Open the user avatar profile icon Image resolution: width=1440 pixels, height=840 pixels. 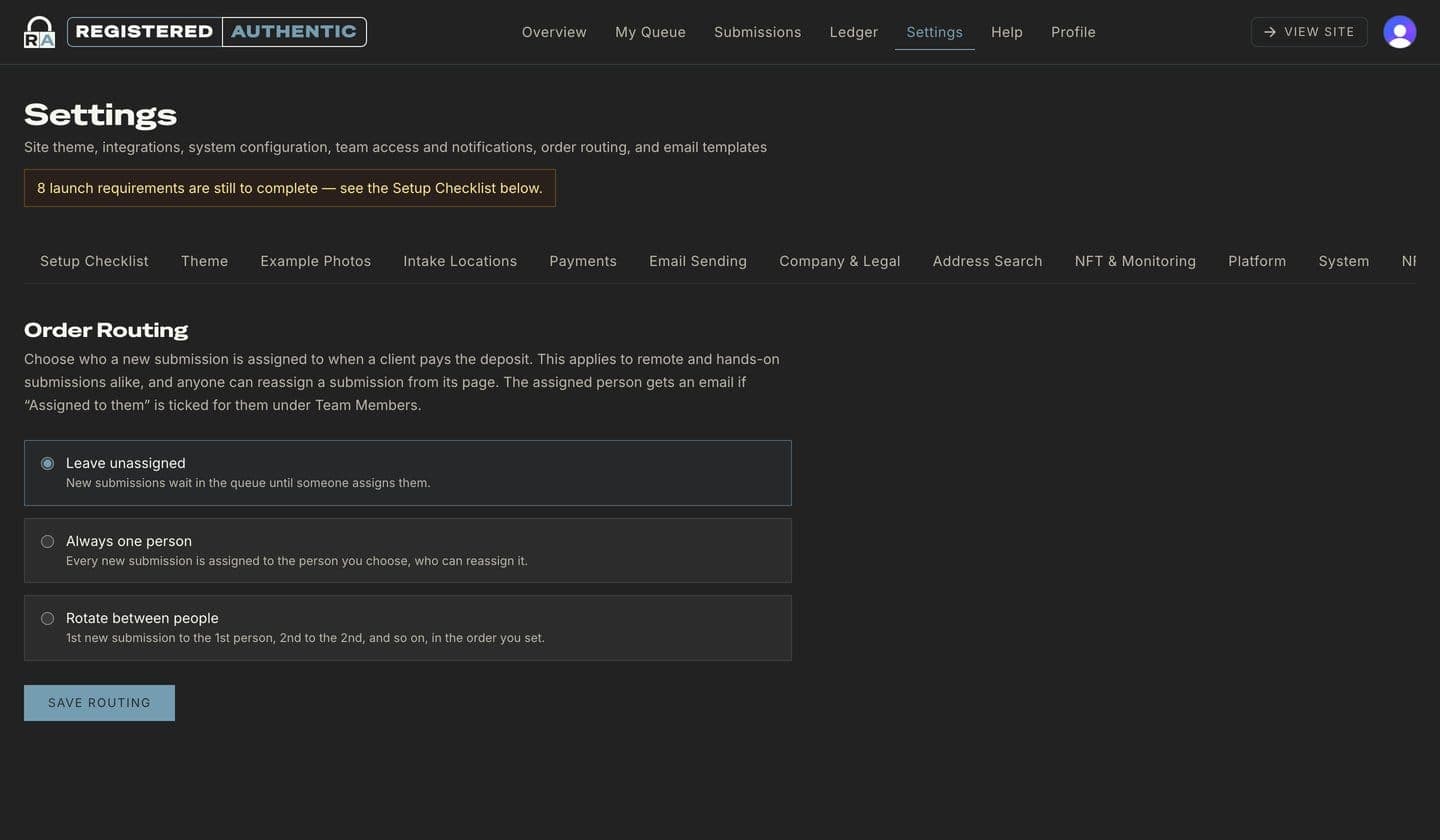coord(1399,32)
